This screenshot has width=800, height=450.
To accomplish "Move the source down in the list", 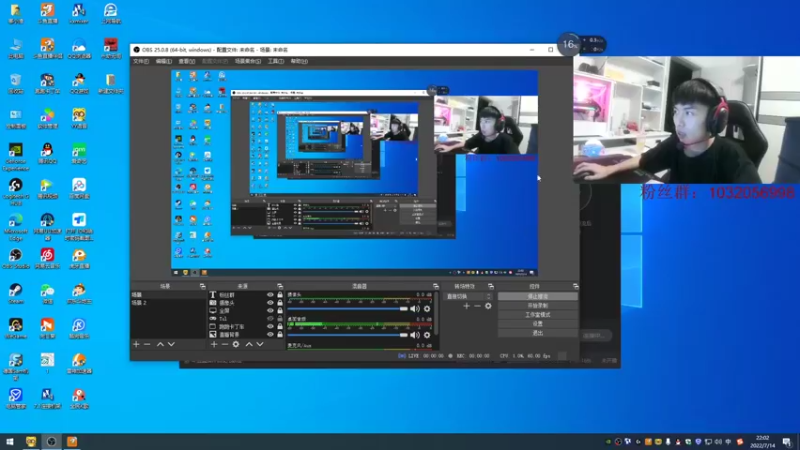I will click(x=260, y=344).
